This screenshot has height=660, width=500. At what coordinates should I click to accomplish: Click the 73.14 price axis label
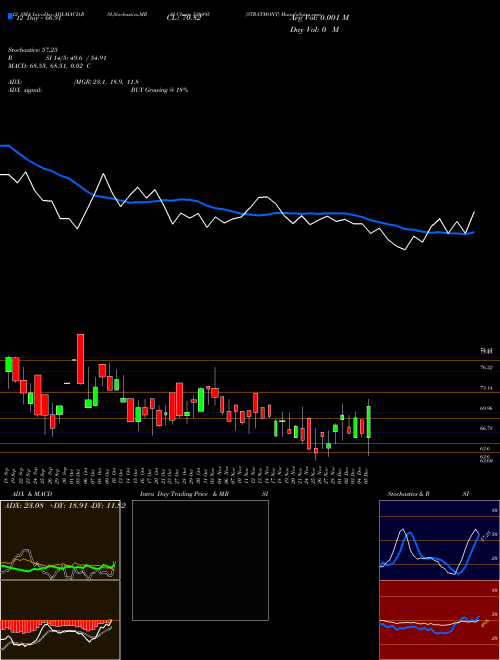pos(486,388)
